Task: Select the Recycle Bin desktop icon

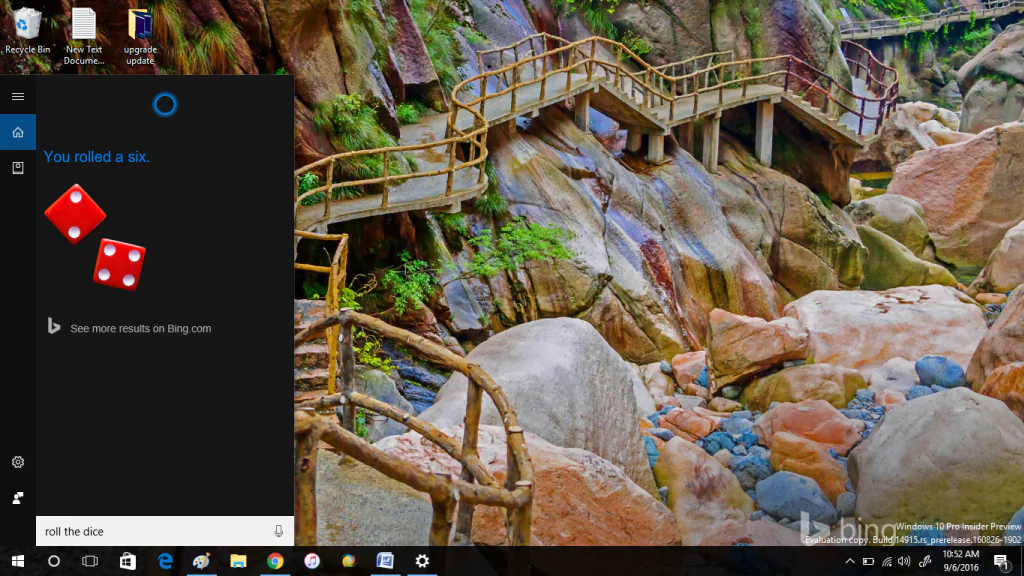Action: 27,31
